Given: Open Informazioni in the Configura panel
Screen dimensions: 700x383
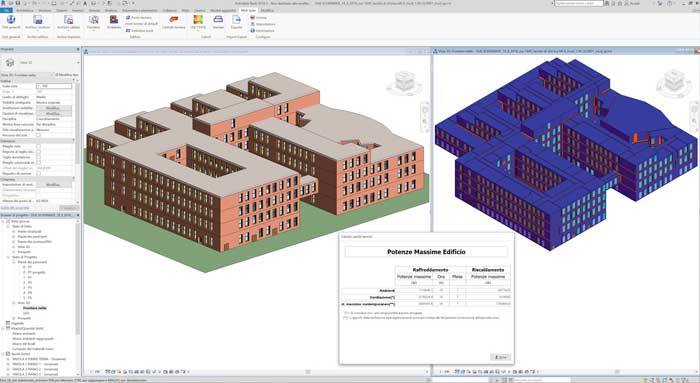Looking at the screenshot, I should pyautogui.click(x=262, y=31).
